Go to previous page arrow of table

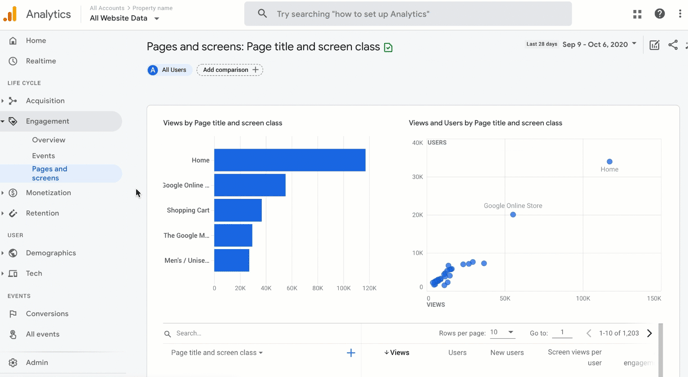tap(589, 333)
